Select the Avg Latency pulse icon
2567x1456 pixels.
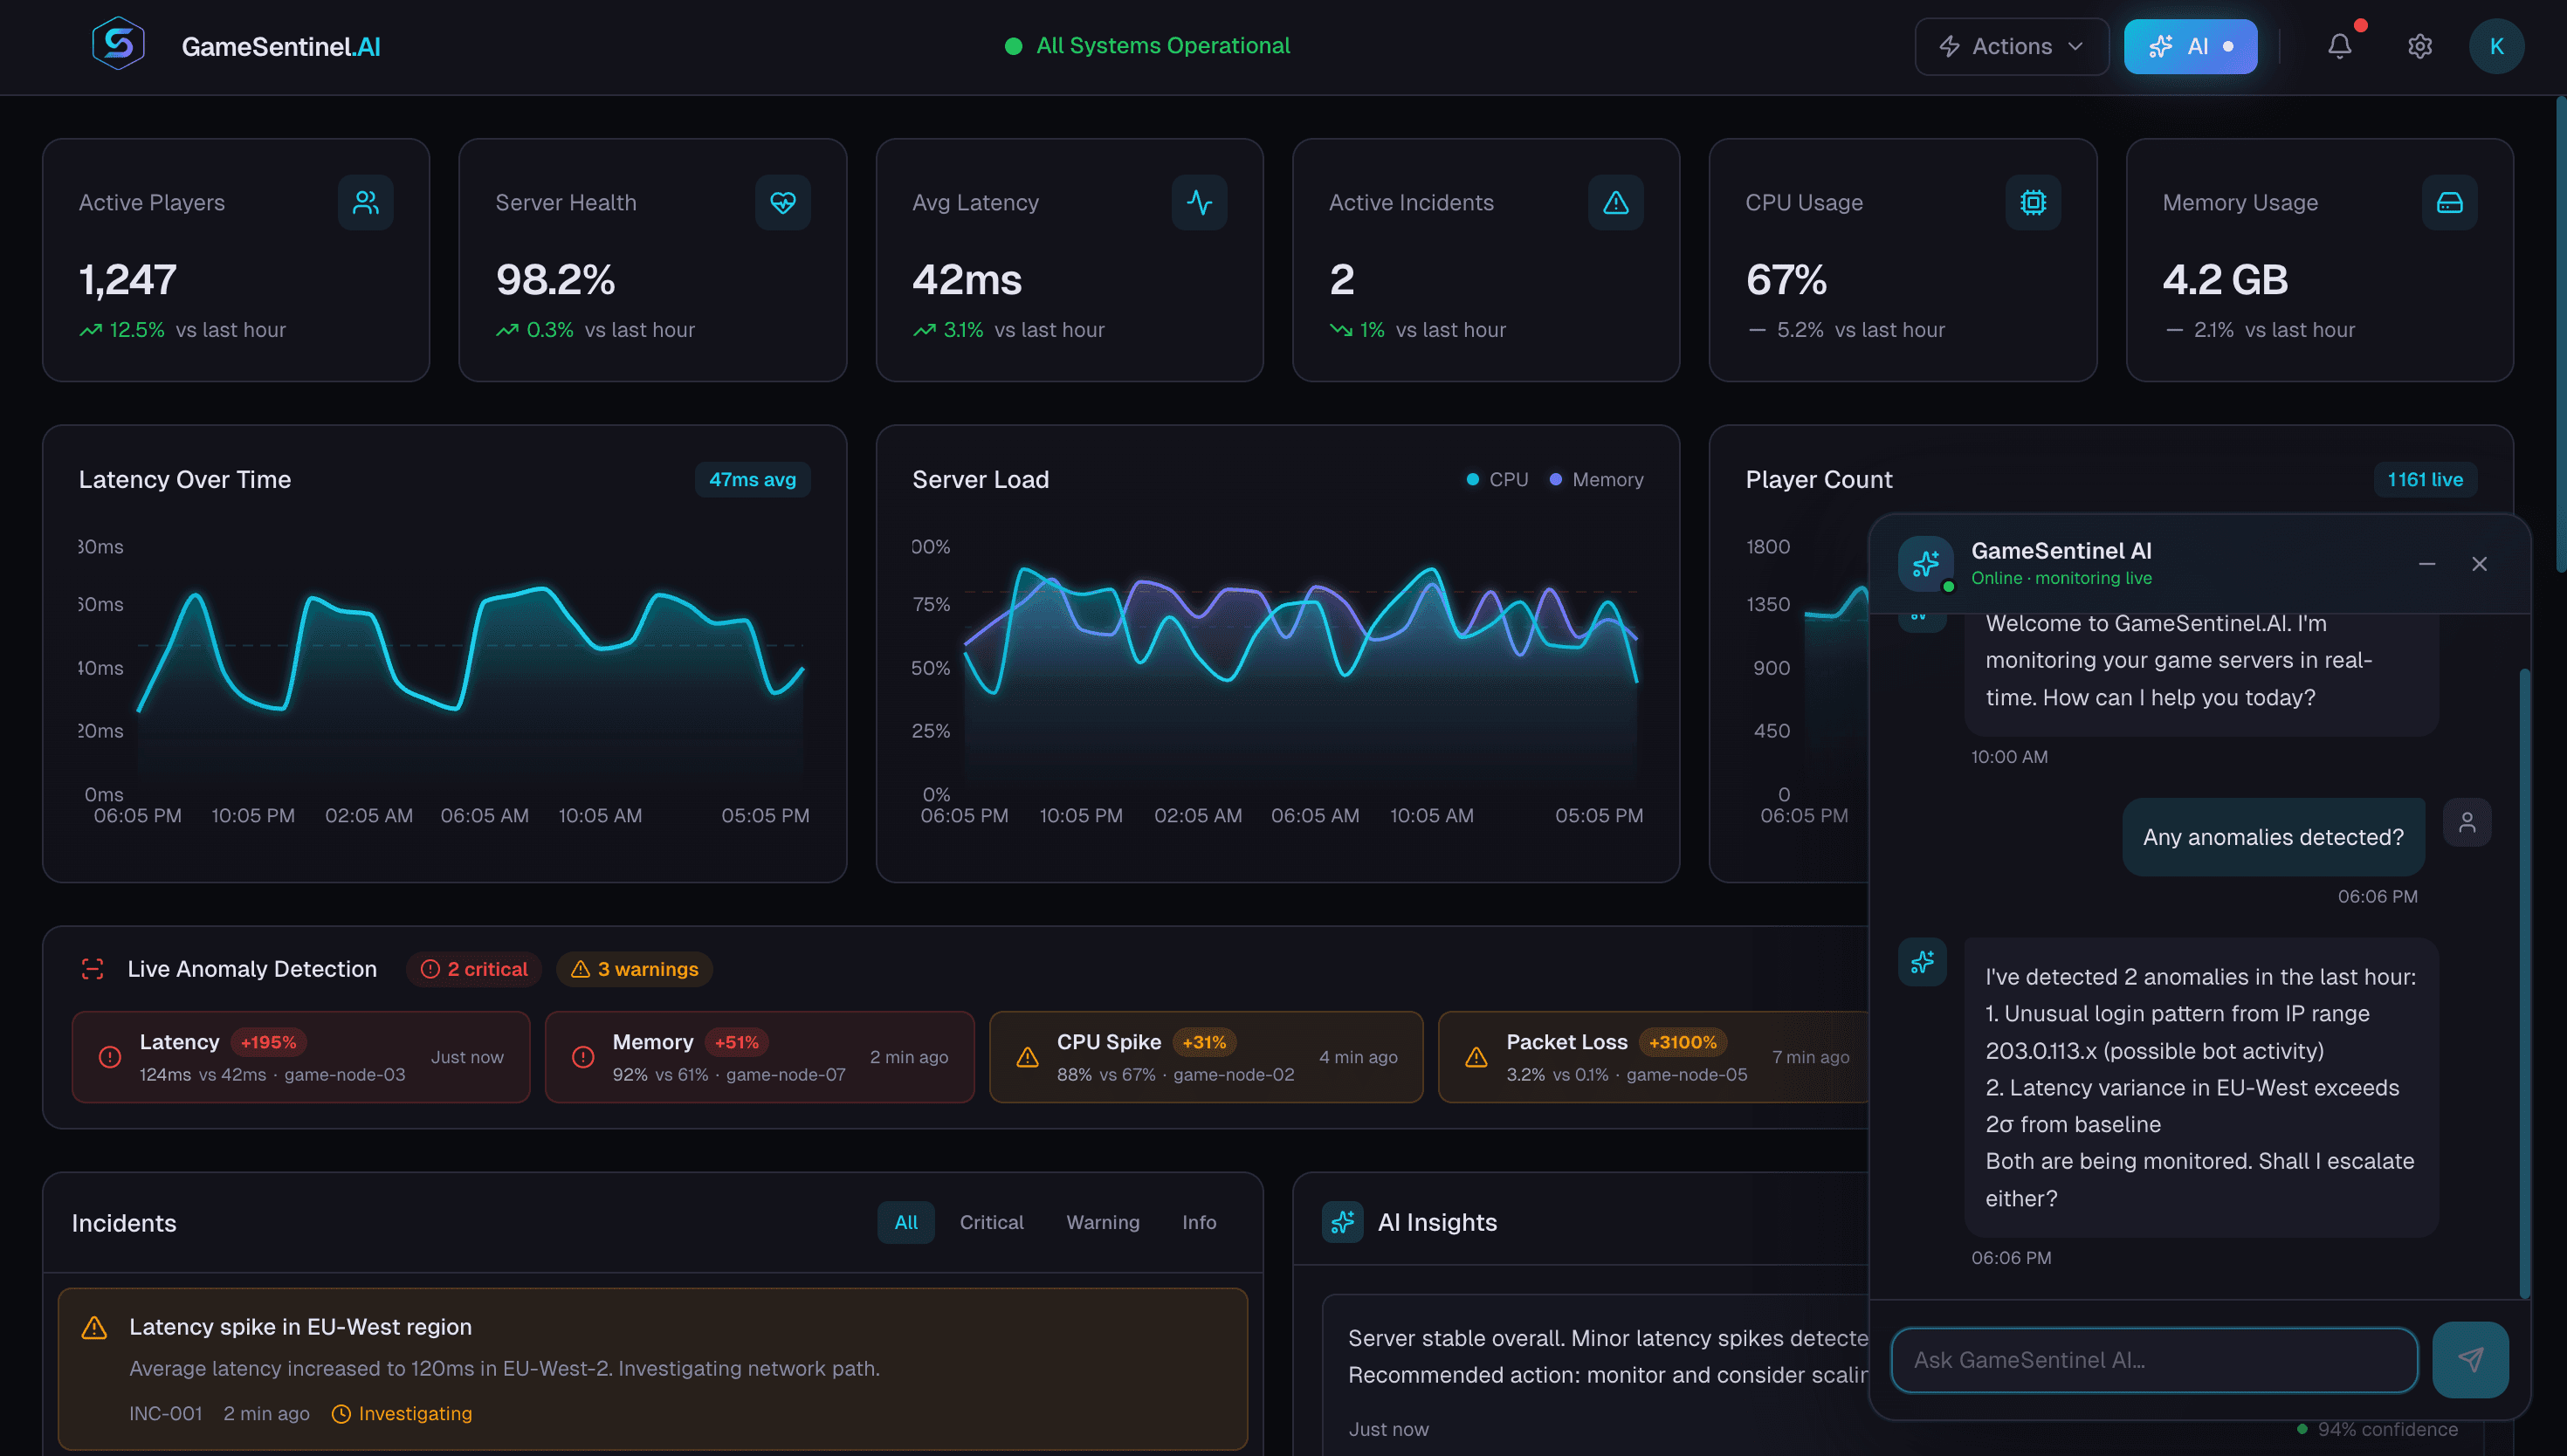click(x=1199, y=202)
